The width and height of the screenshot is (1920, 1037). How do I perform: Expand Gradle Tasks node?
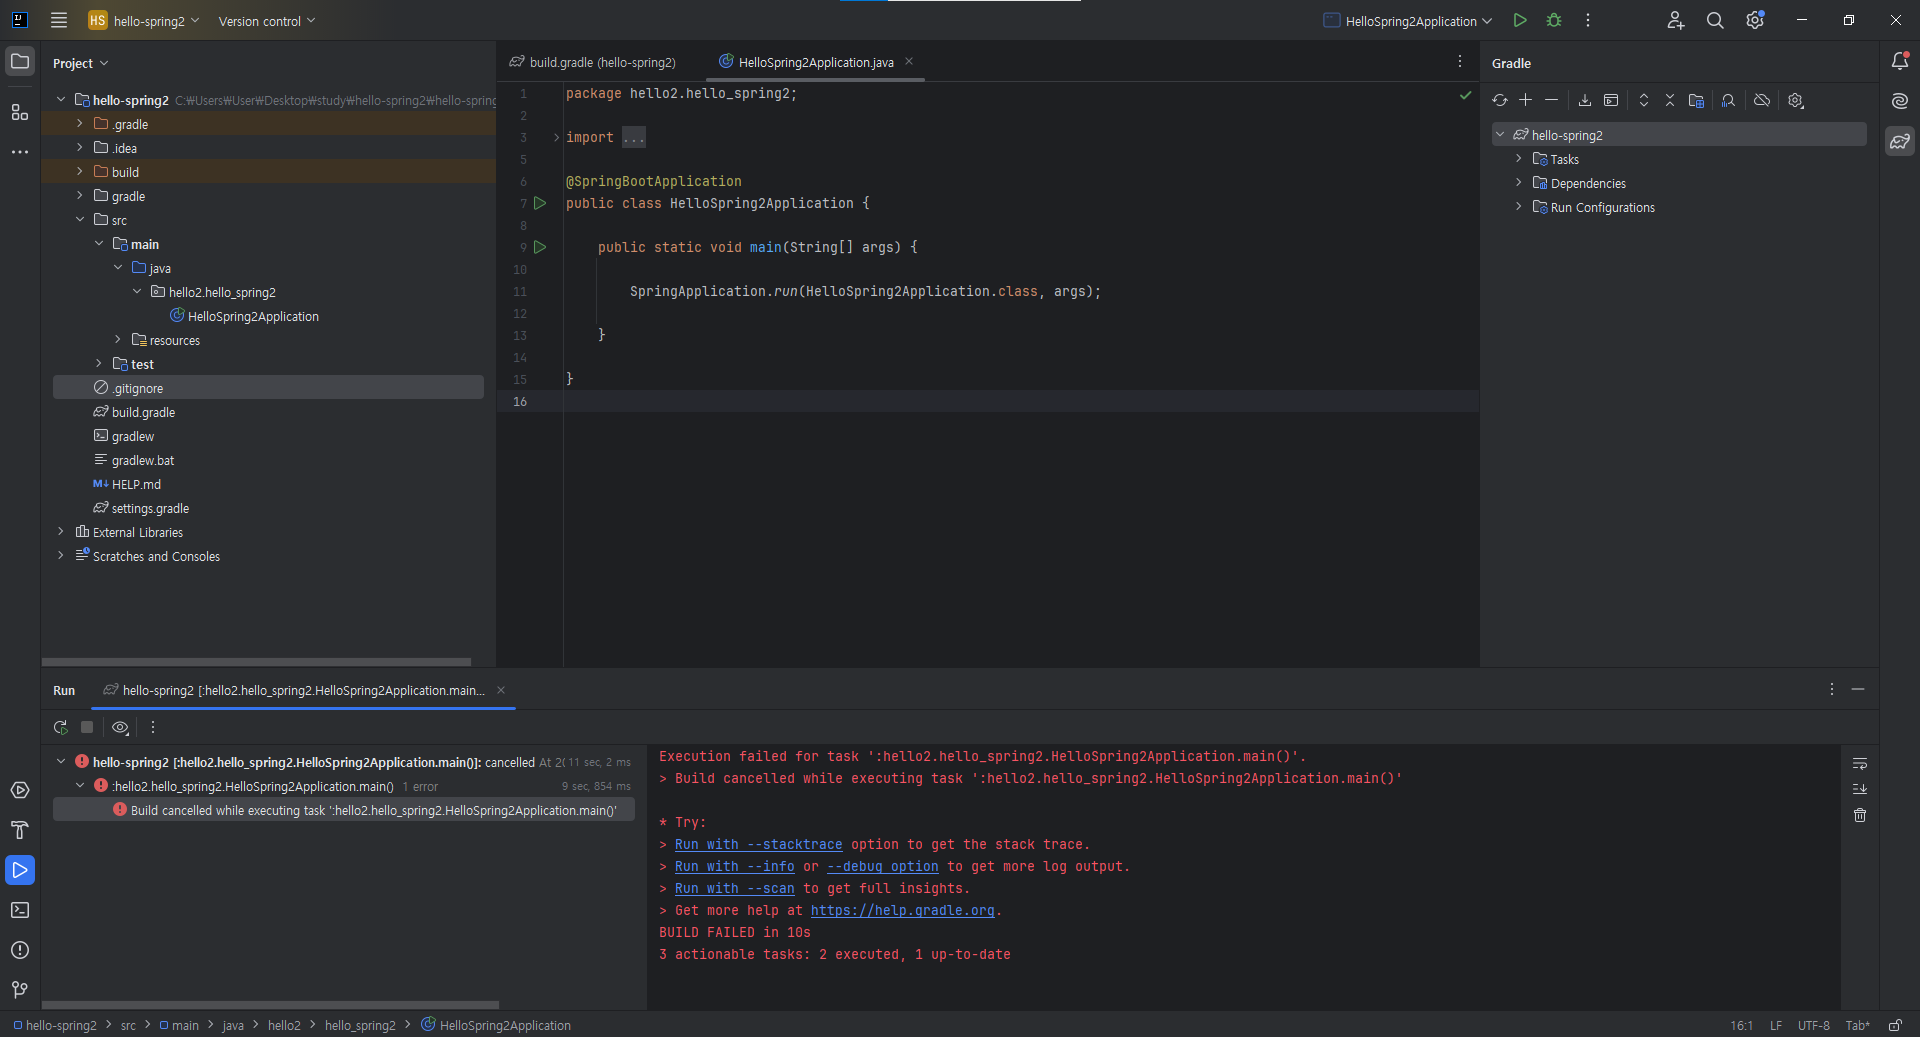point(1519,159)
